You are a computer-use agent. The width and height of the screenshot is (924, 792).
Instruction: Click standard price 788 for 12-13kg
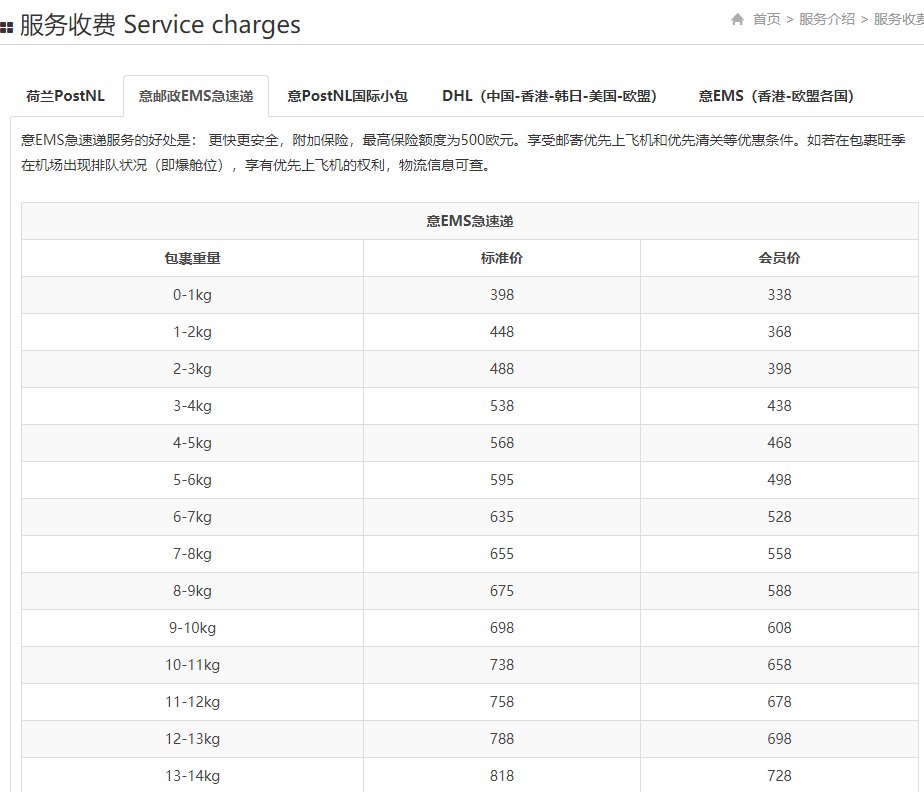tap(501, 739)
